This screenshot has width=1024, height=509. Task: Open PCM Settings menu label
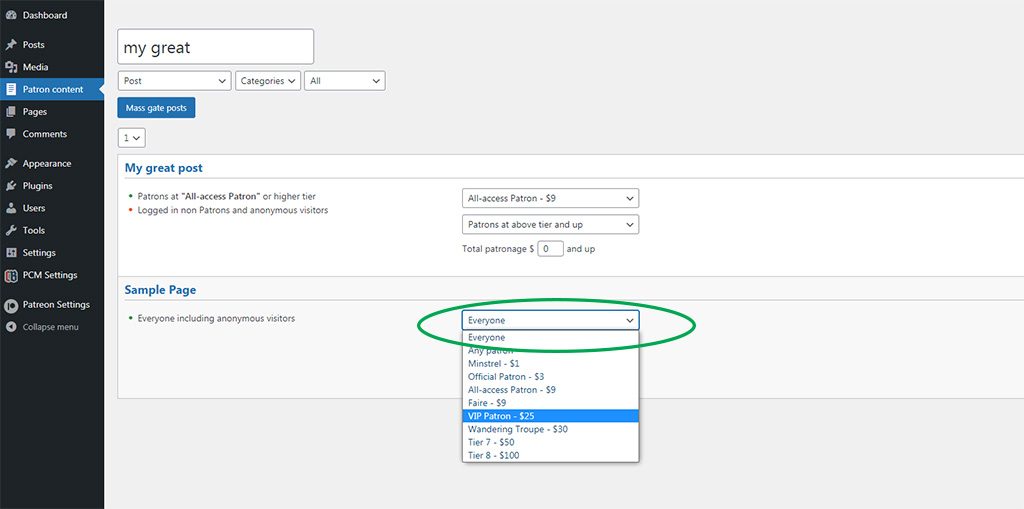(50, 275)
